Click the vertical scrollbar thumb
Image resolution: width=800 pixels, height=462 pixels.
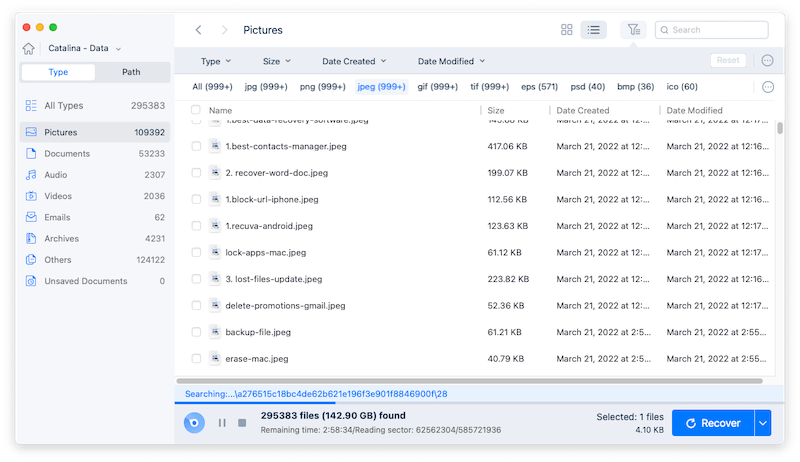tap(780, 127)
